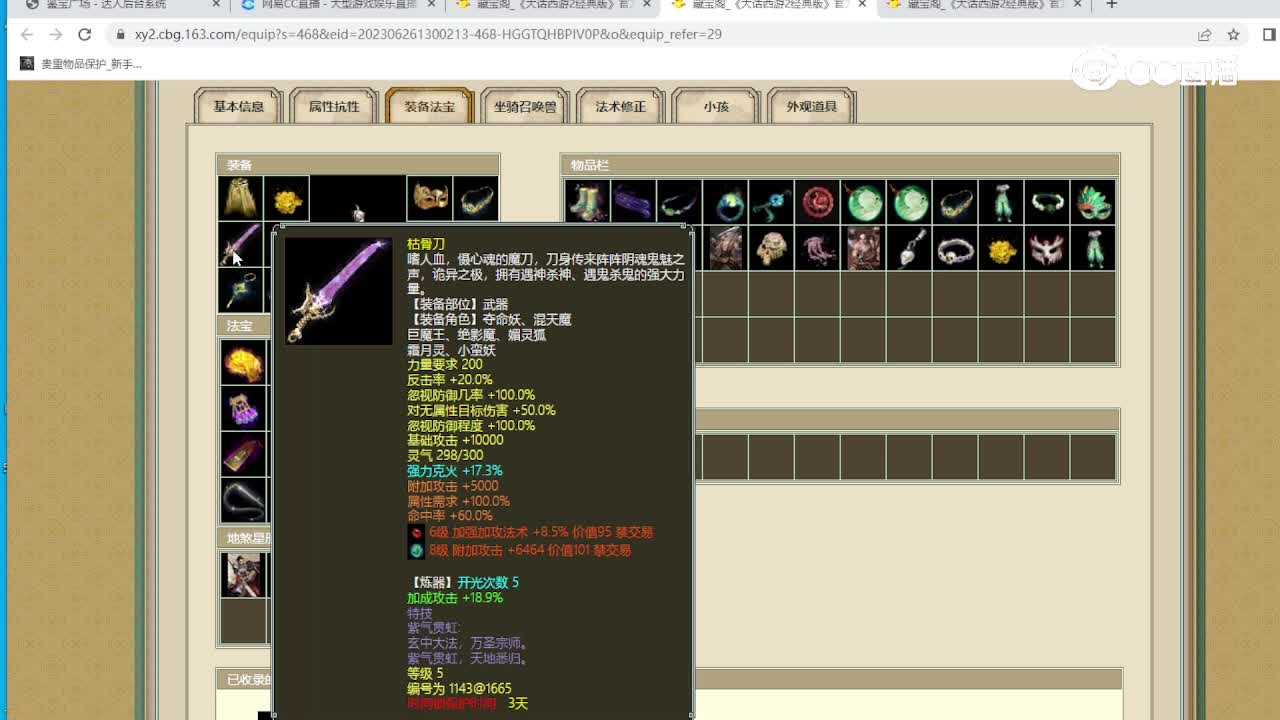Click the green boots in the inventory

click(x=587, y=202)
